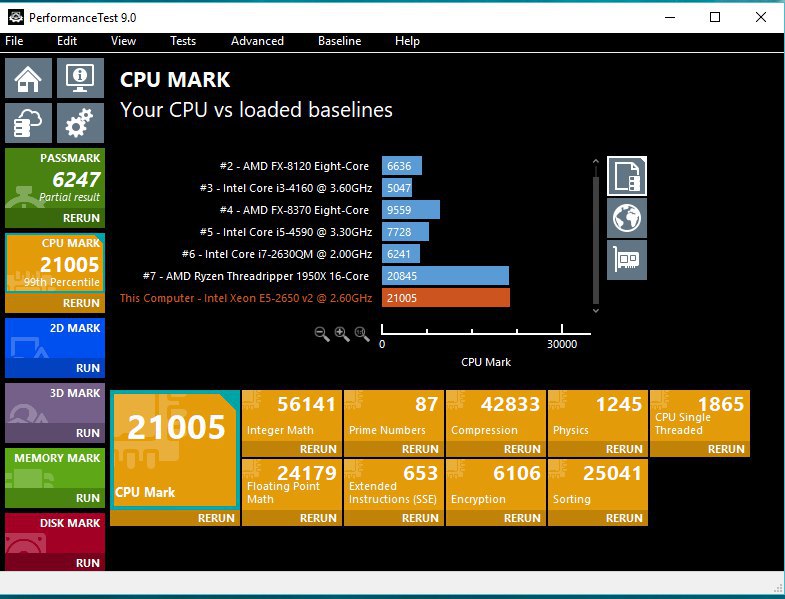Open the Tests menu
Image resolution: width=785 pixels, height=599 pixels.
(183, 41)
